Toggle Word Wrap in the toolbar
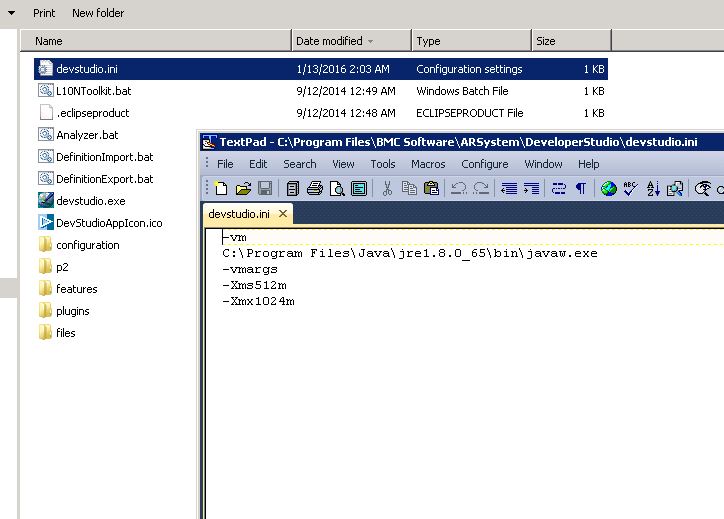 558,188
